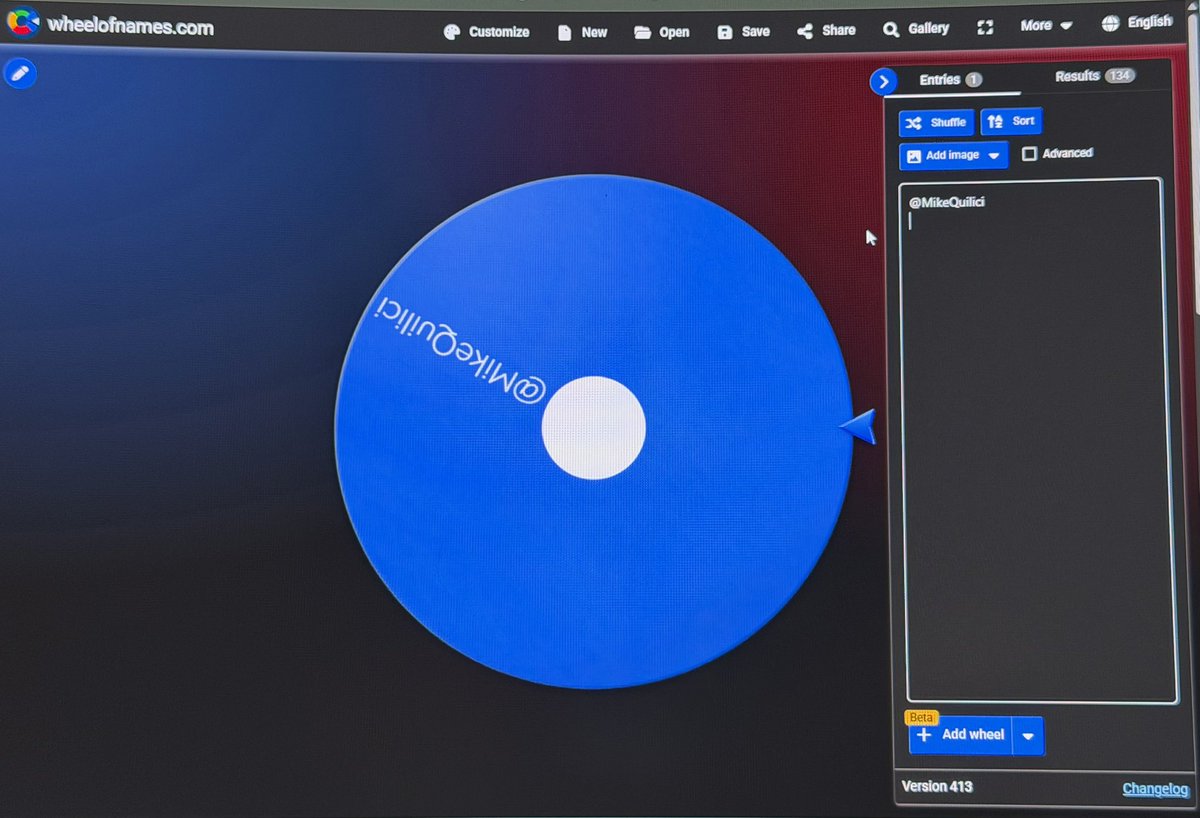This screenshot has height=818, width=1200.
Task: Sort the entries alphabetically
Action: (1011, 121)
